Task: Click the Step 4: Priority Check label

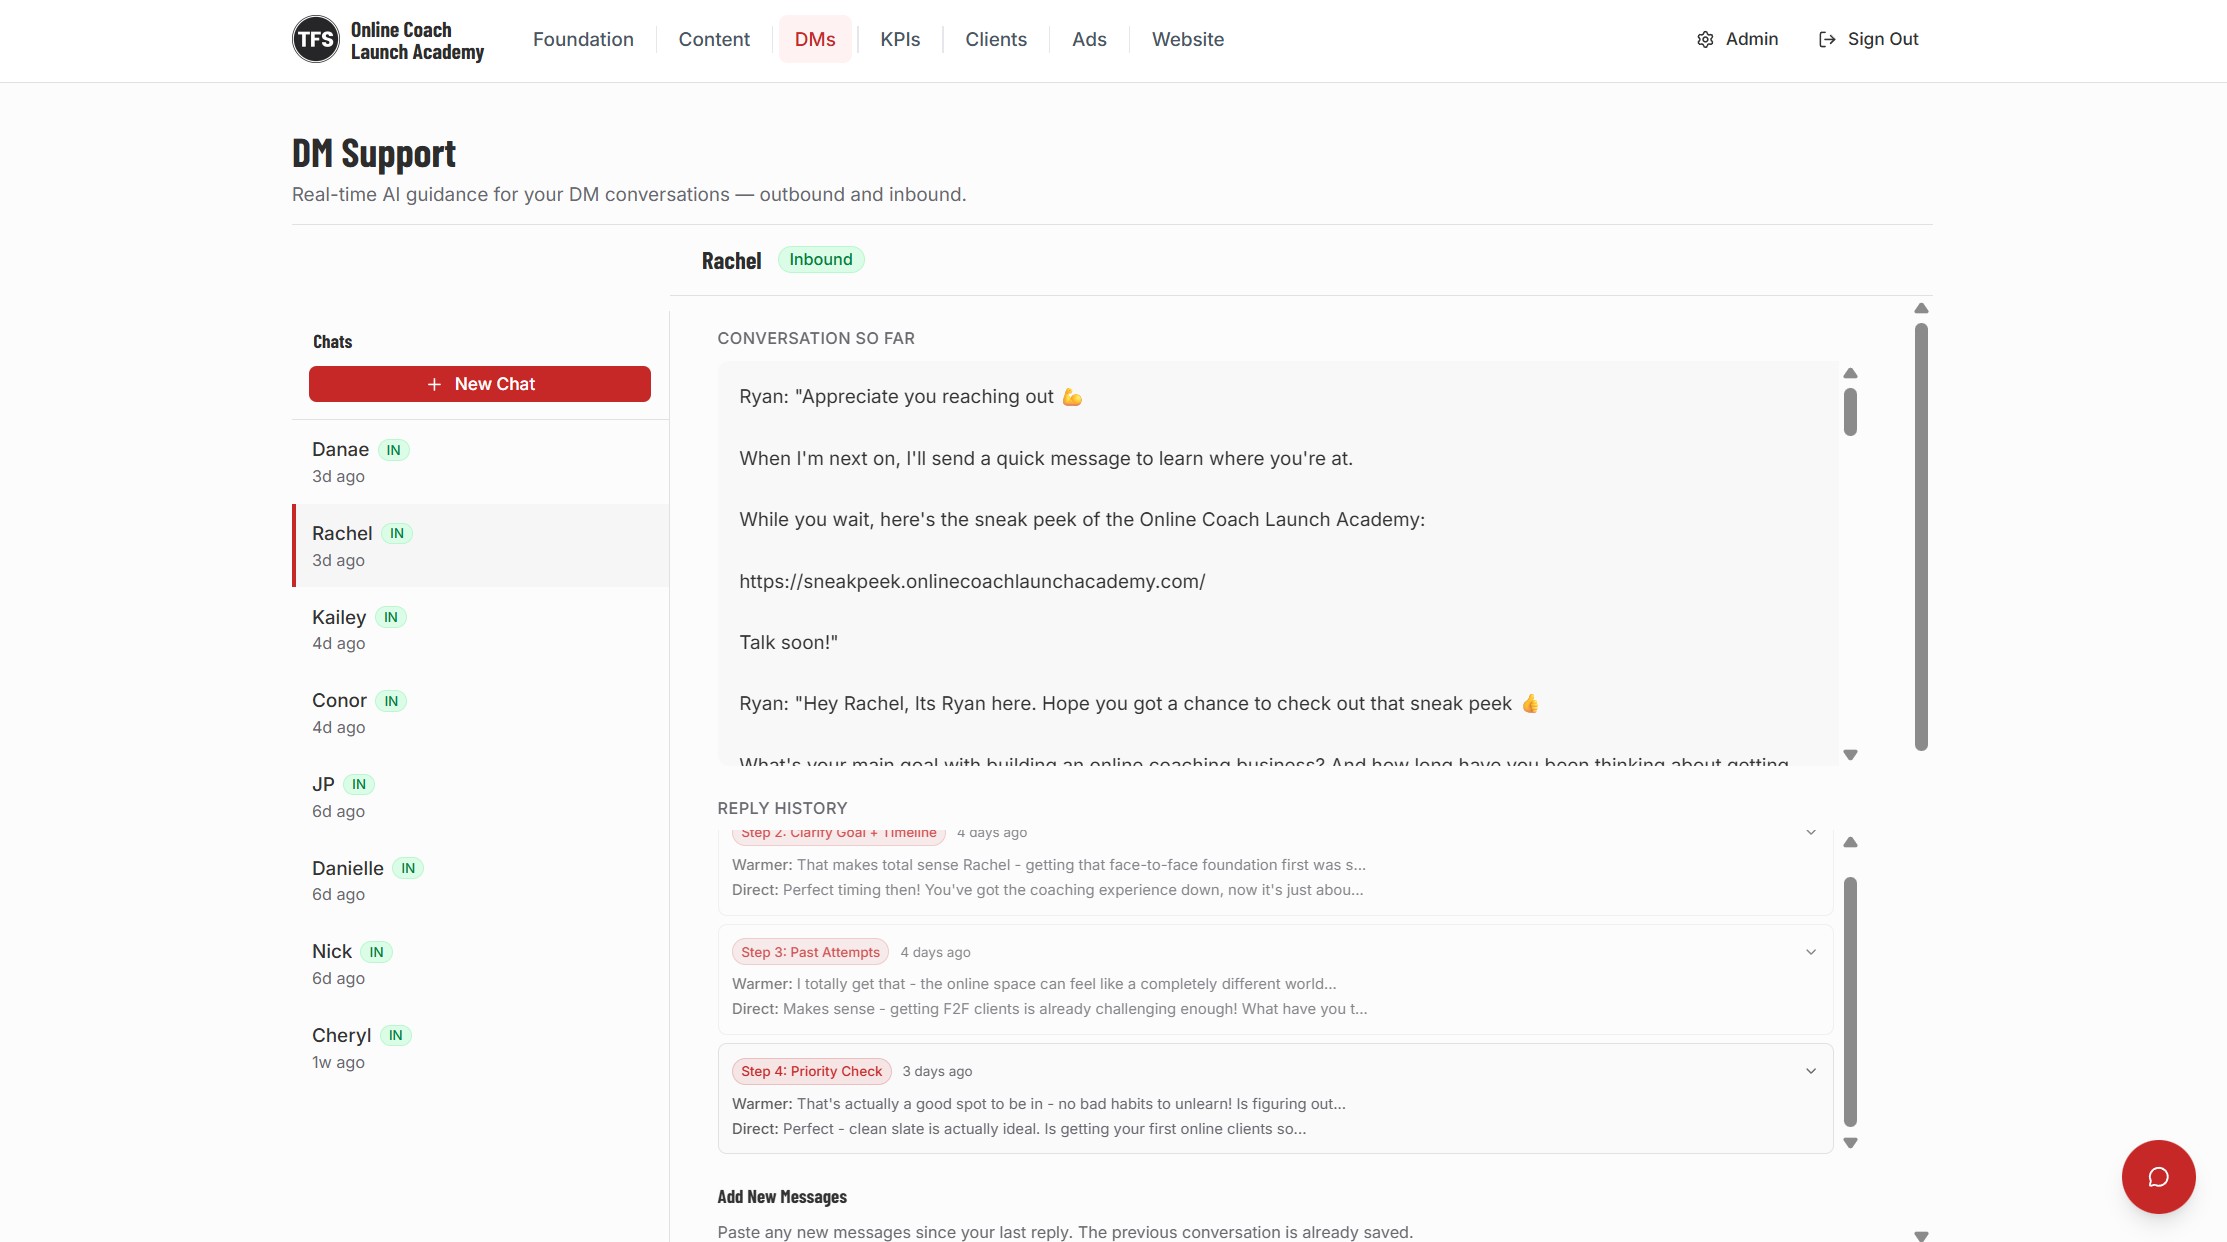Action: (811, 1071)
